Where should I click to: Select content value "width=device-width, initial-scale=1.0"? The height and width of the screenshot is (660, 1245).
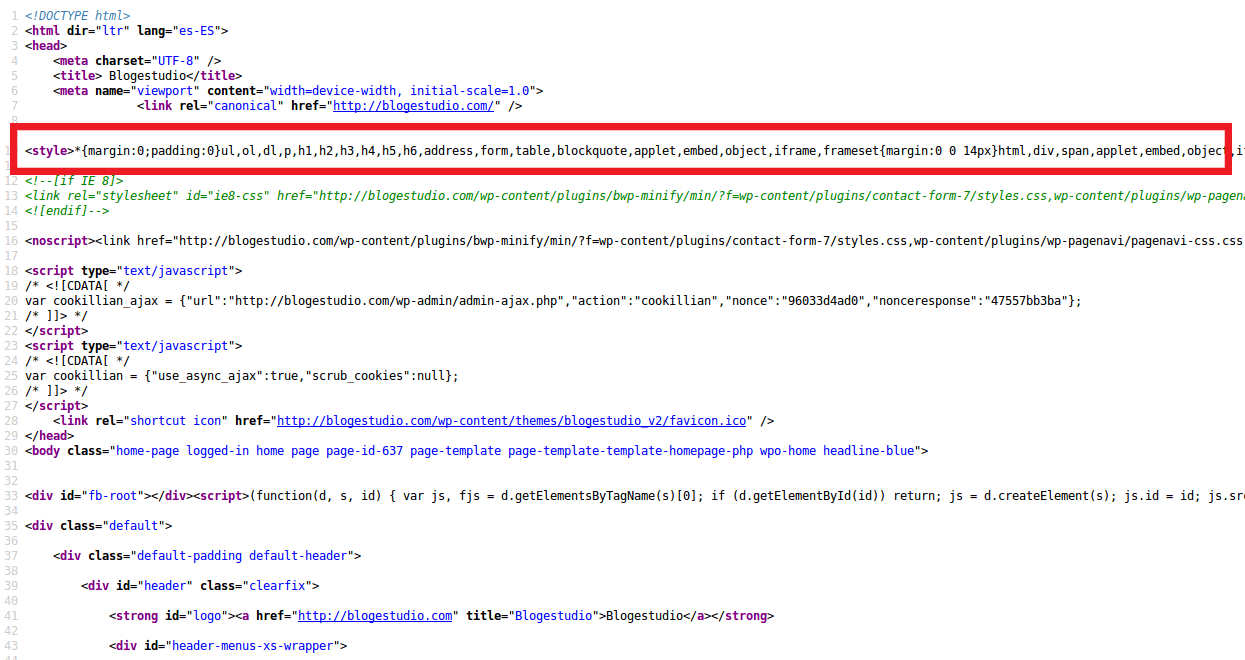pyautogui.click(x=399, y=90)
